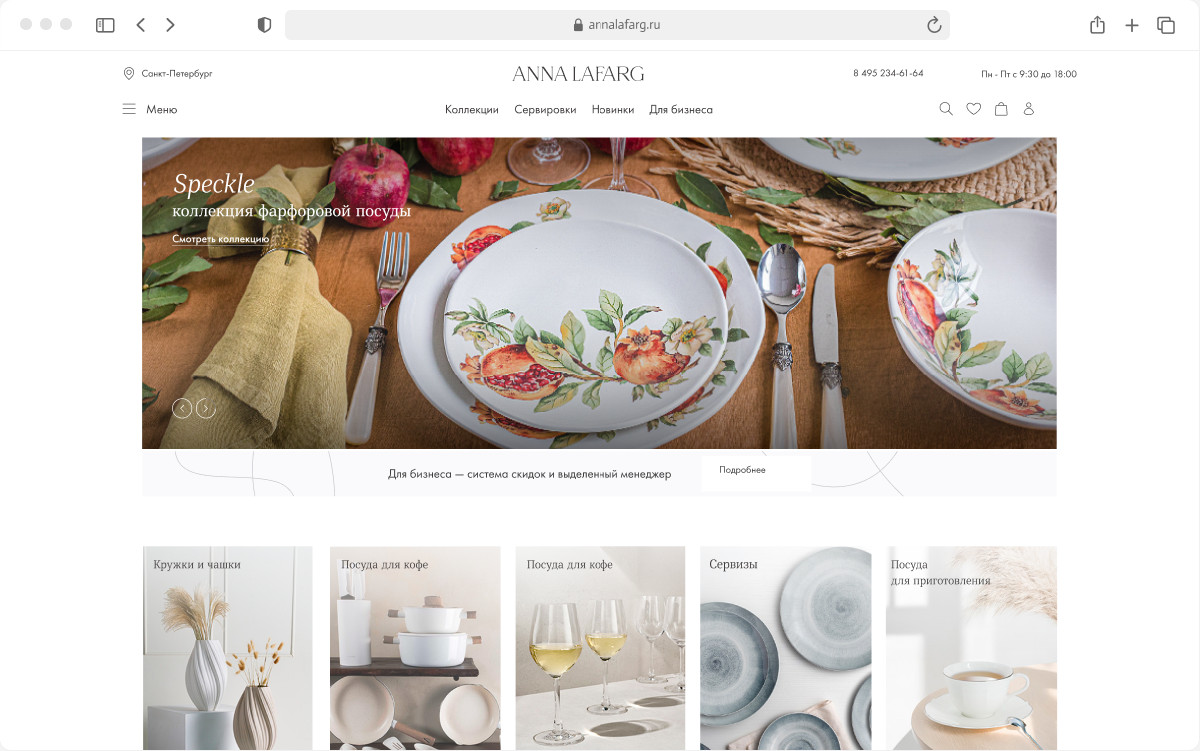Click the Санкт-Петербург location pin
Image resolution: width=1200 pixels, height=751 pixels.
(128, 73)
